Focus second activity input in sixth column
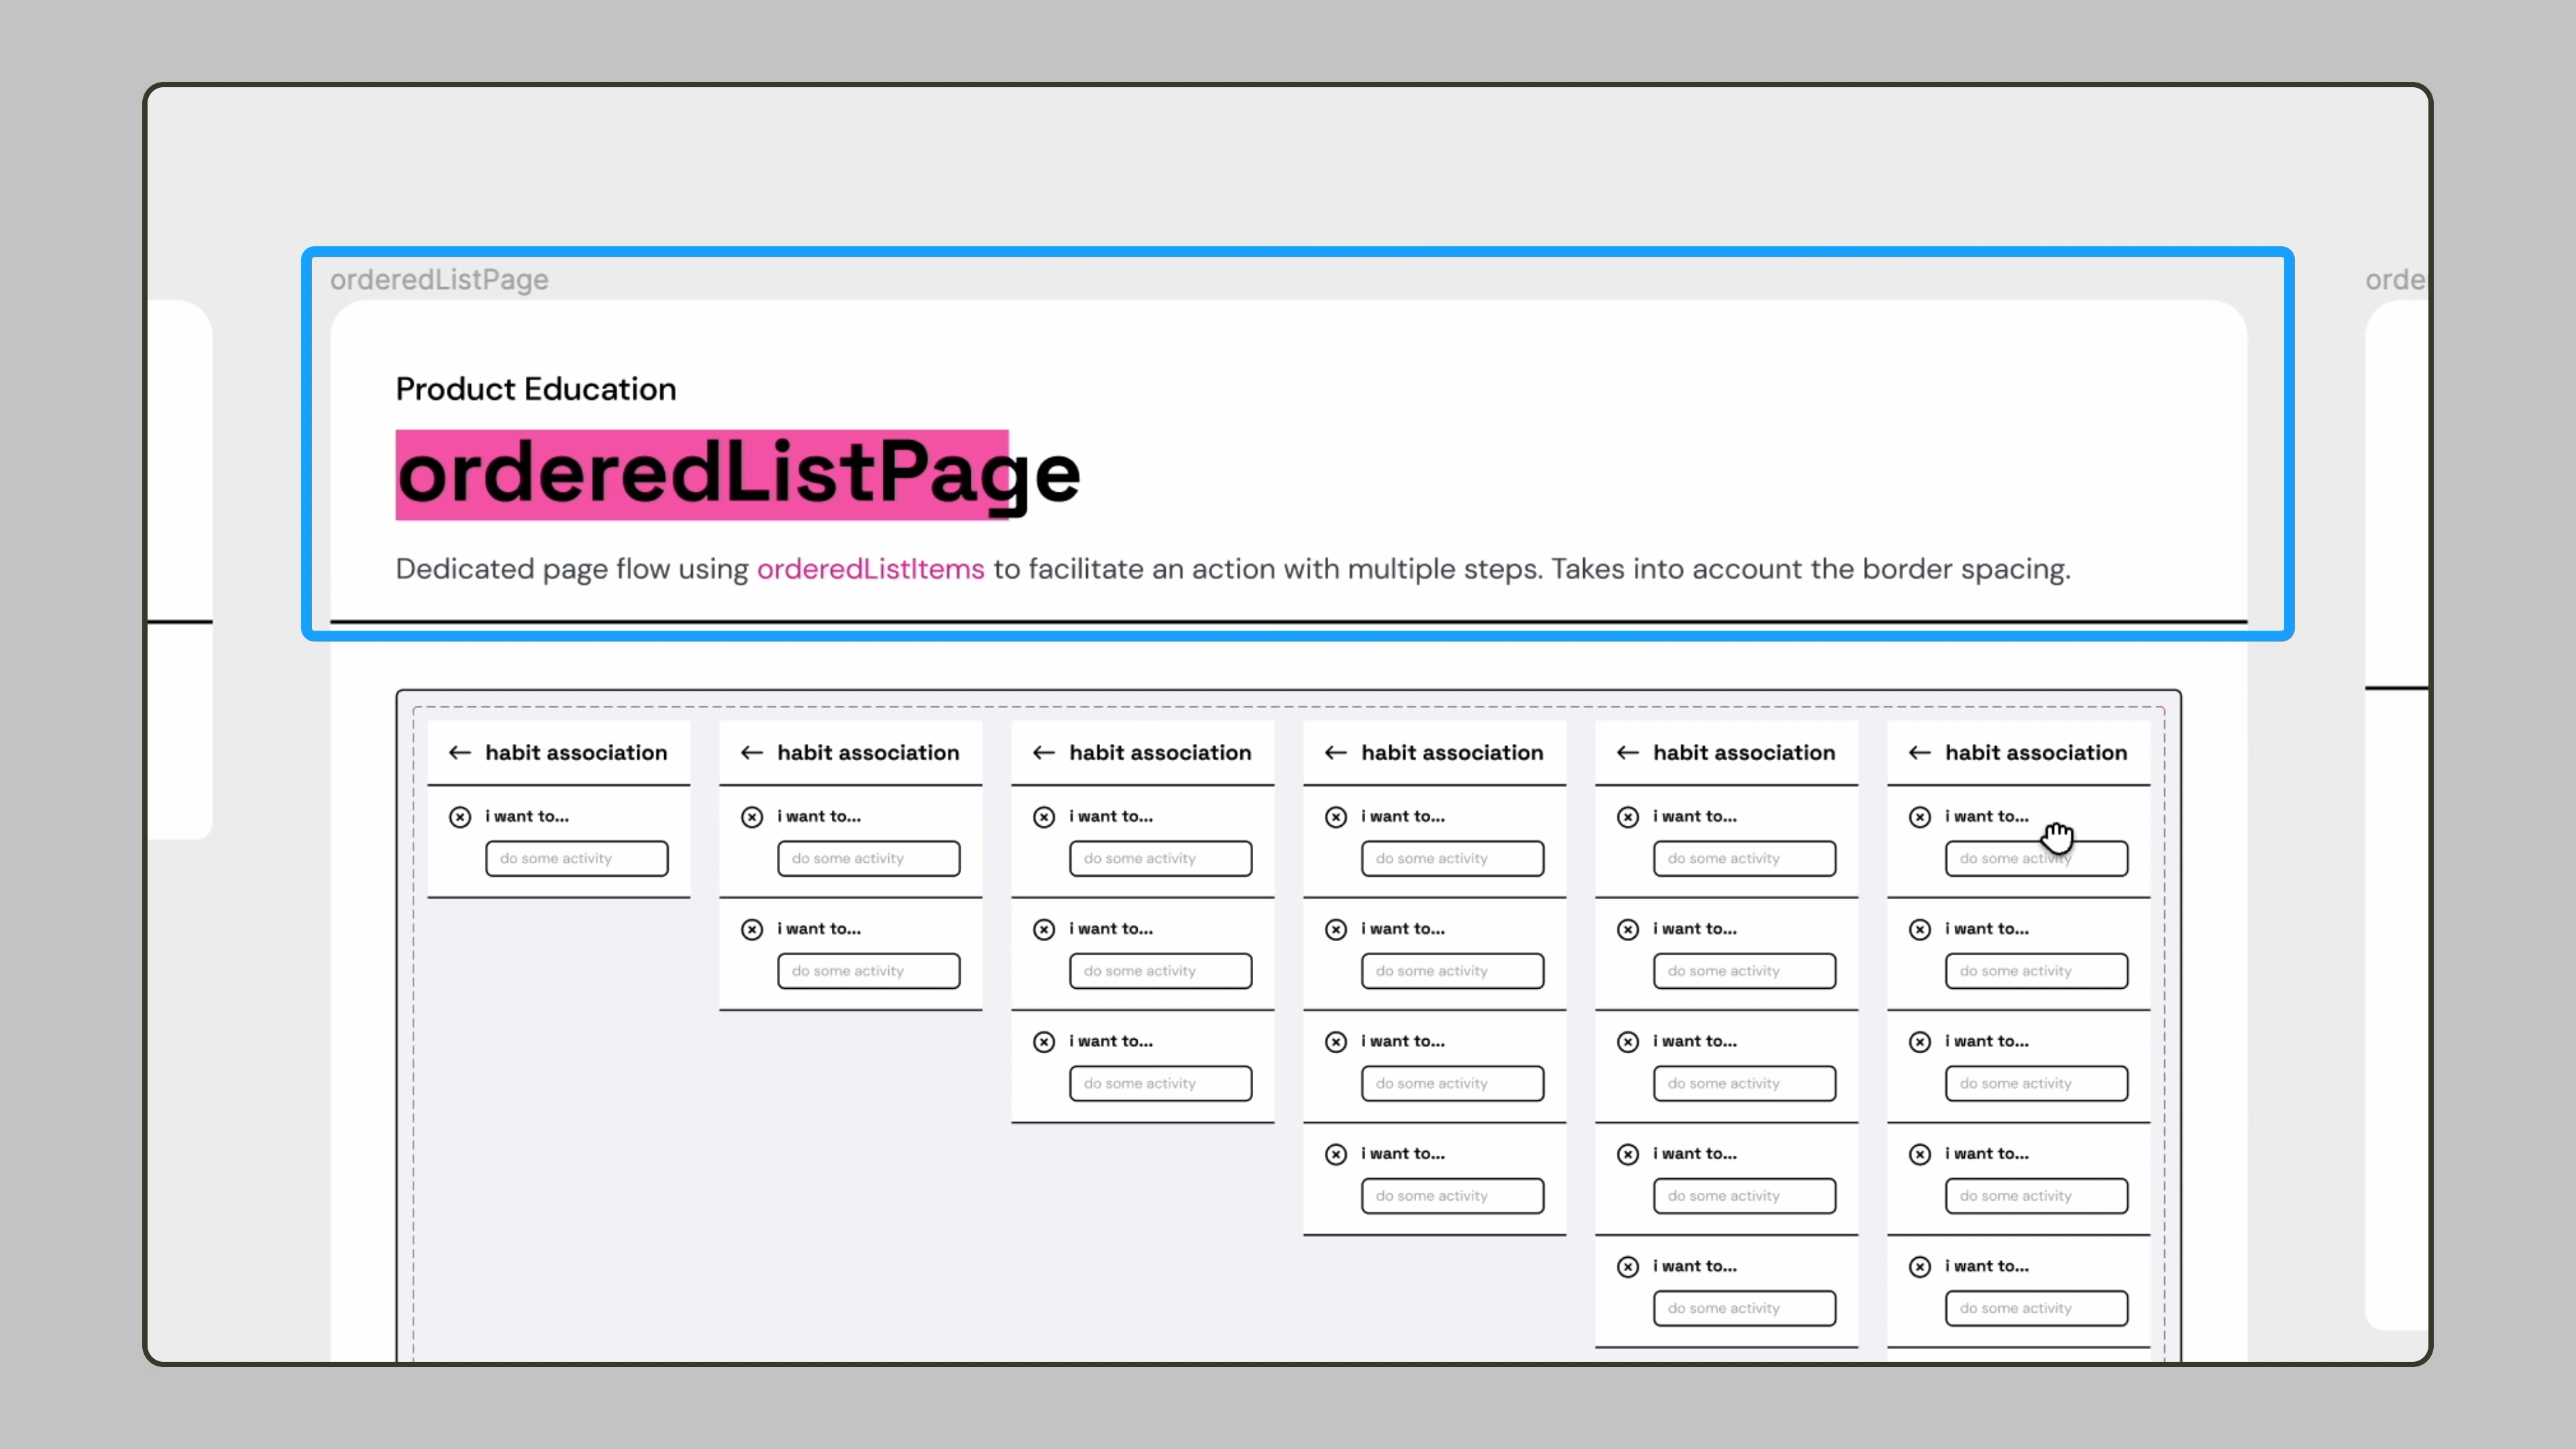2576x1449 pixels. pyautogui.click(x=2037, y=971)
